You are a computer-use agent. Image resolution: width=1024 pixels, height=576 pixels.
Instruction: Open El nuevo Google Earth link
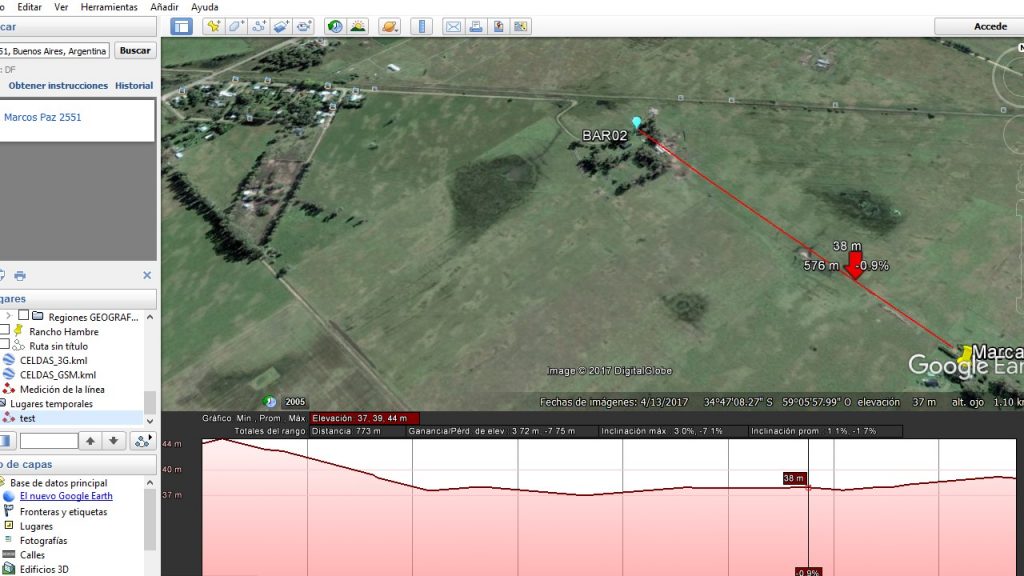click(x=66, y=496)
